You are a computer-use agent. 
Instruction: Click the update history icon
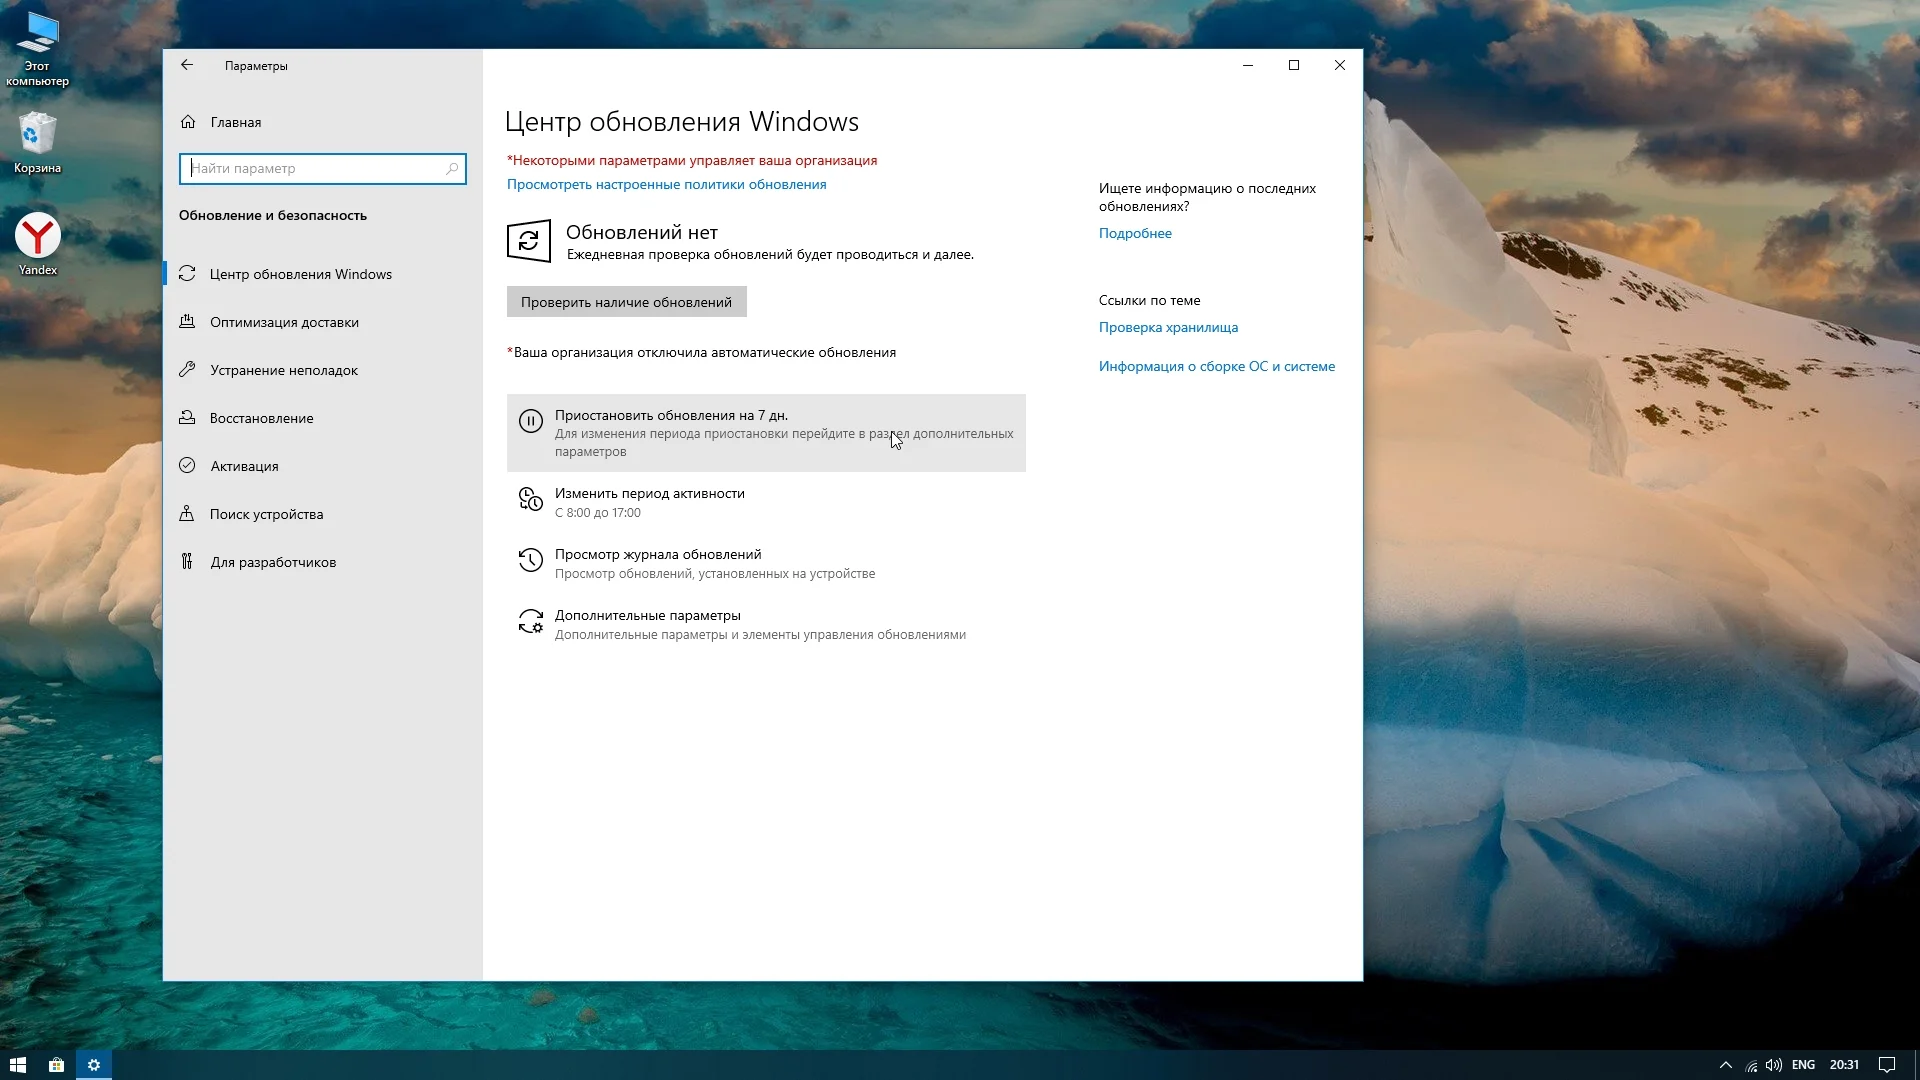tap(530, 561)
